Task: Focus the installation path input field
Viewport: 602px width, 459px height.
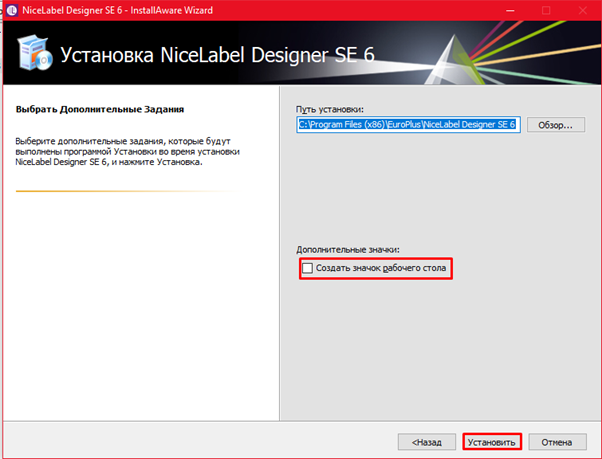Action: (x=408, y=125)
